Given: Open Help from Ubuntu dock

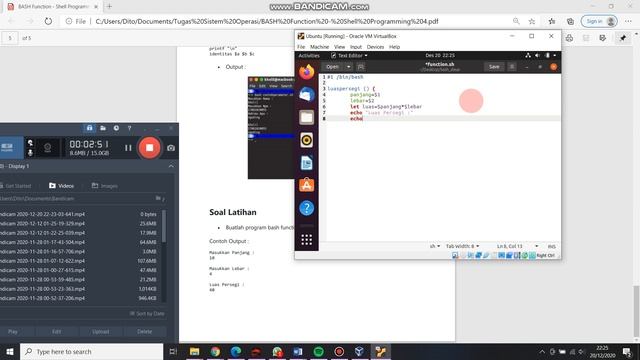Looking at the screenshot, I should [x=307, y=208].
